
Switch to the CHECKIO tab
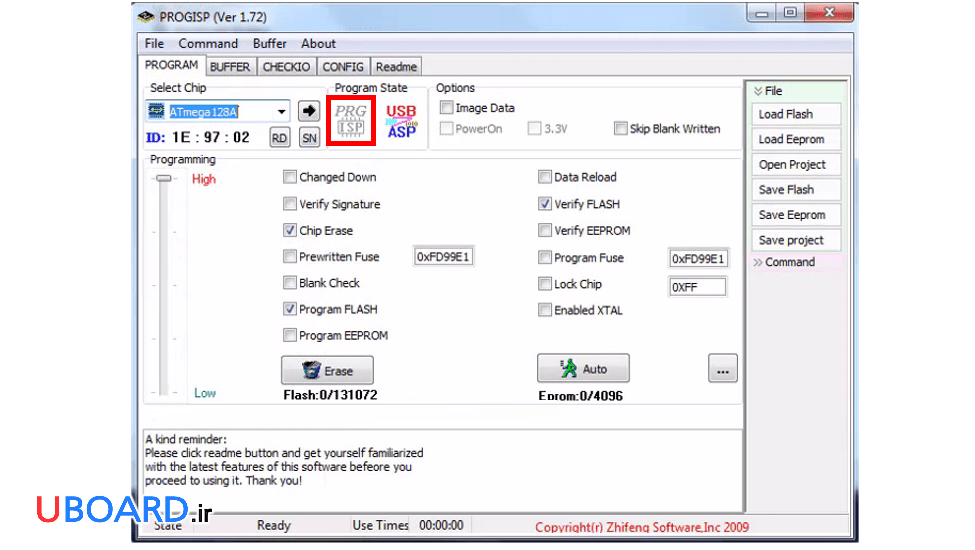click(286, 66)
